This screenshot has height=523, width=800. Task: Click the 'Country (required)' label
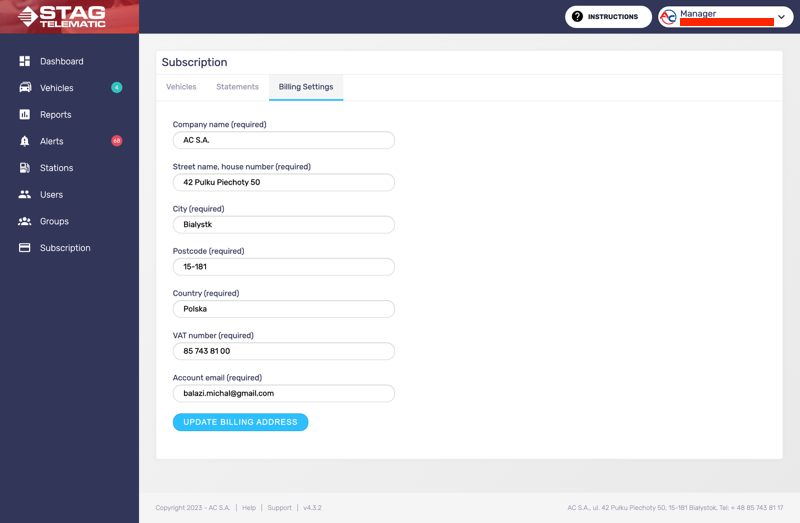(x=206, y=293)
